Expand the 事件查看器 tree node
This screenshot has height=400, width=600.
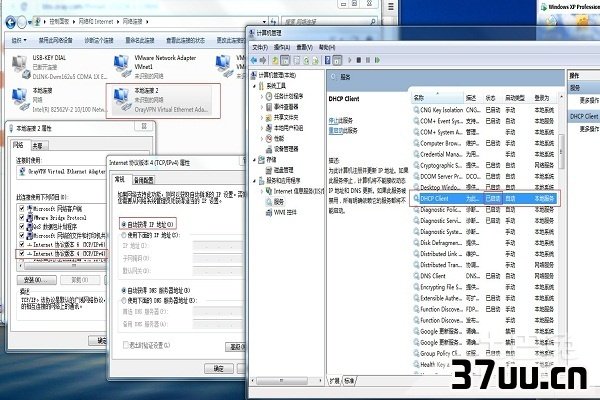click(x=262, y=107)
